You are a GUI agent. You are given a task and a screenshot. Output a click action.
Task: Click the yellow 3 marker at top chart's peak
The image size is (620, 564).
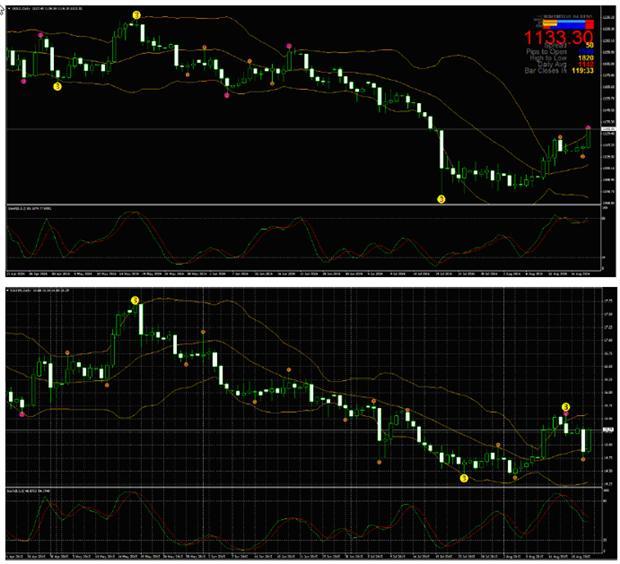point(137,16)
